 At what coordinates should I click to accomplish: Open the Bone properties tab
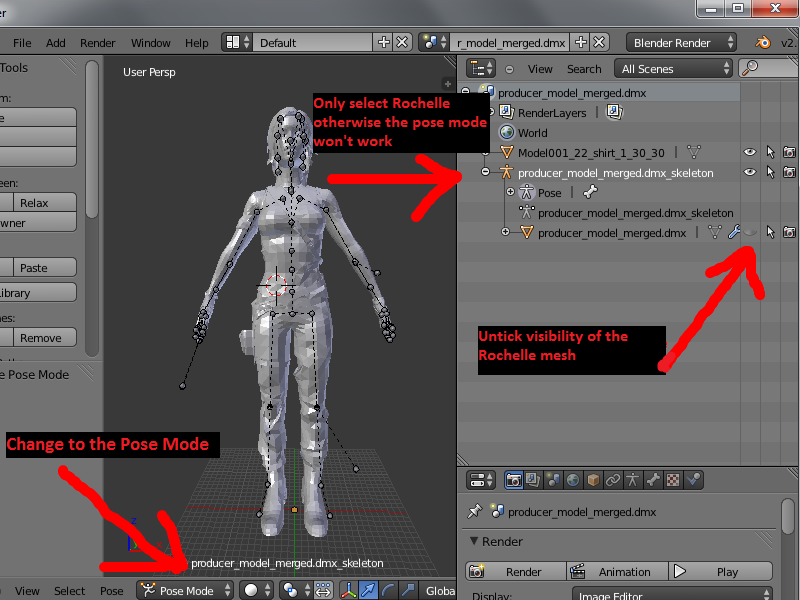(653, 480)
